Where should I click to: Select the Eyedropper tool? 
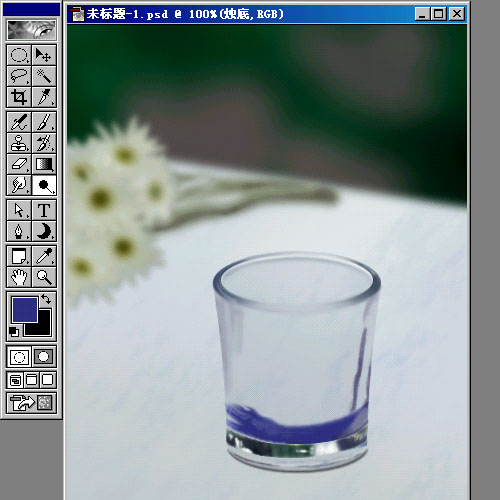(44, 256)
